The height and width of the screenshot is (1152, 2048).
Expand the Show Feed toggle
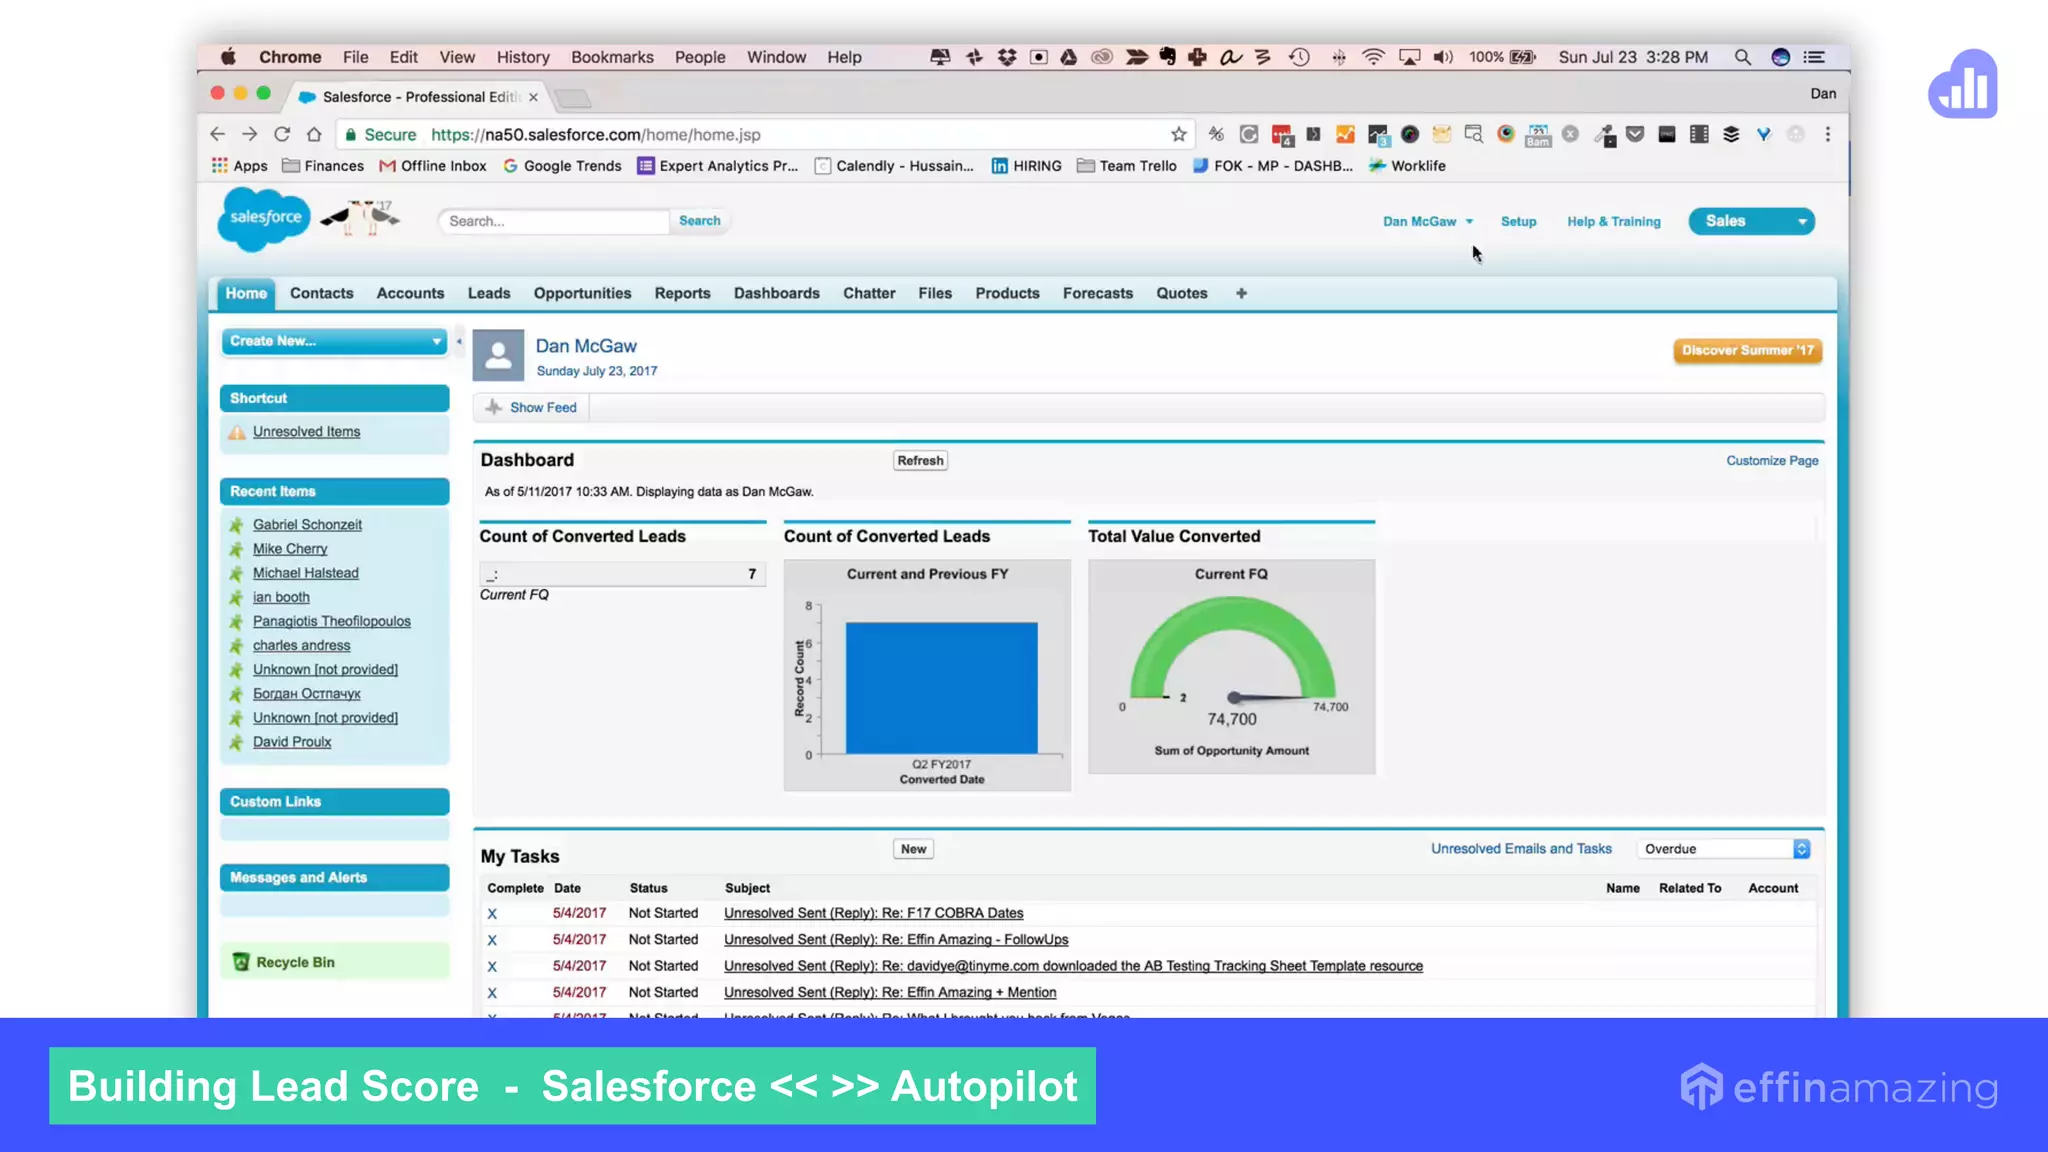click(x=531, y=407)
